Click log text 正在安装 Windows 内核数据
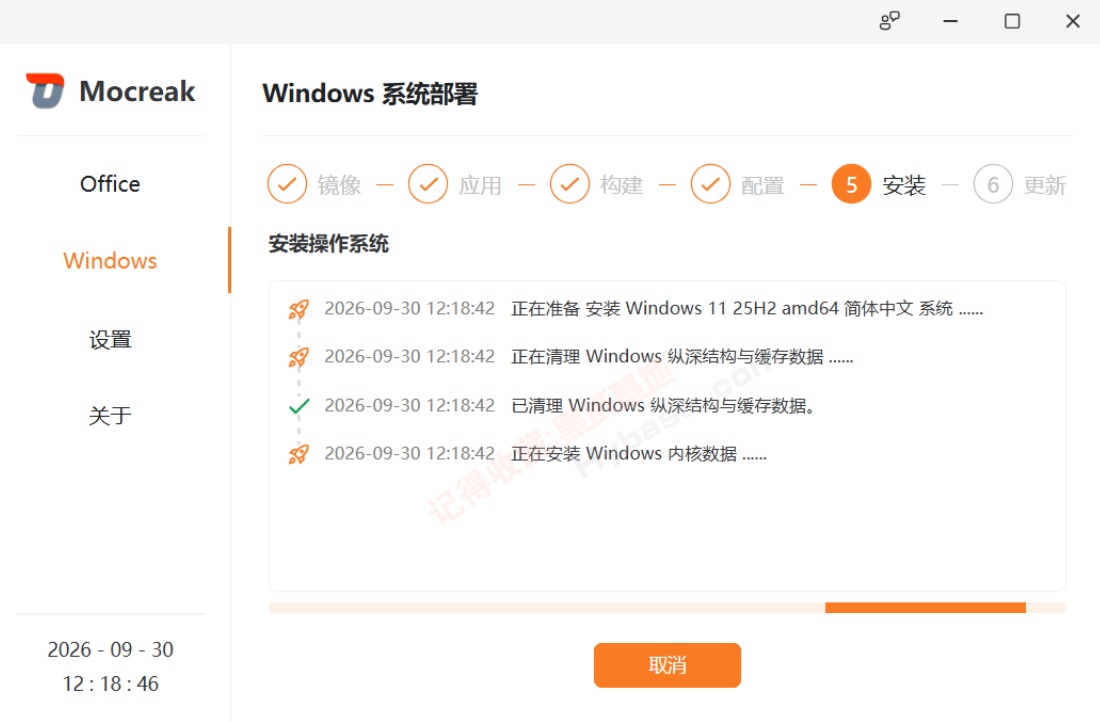 click(x=638, y=454)
